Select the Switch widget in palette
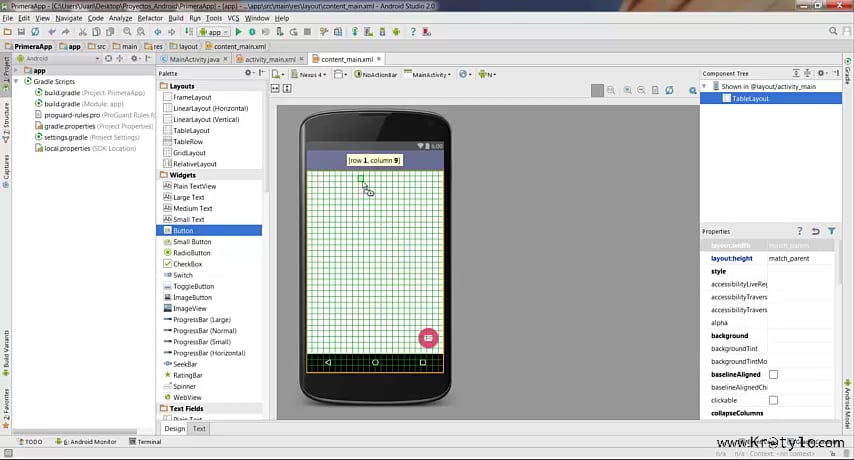This screenshot has height=460, width=854. tap(209, 275)
